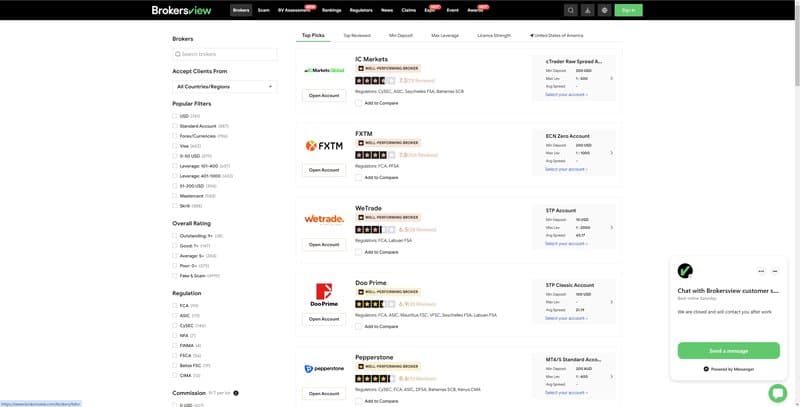
Task: Click the Search brokers input field
Action: click(x=224, y=53)
